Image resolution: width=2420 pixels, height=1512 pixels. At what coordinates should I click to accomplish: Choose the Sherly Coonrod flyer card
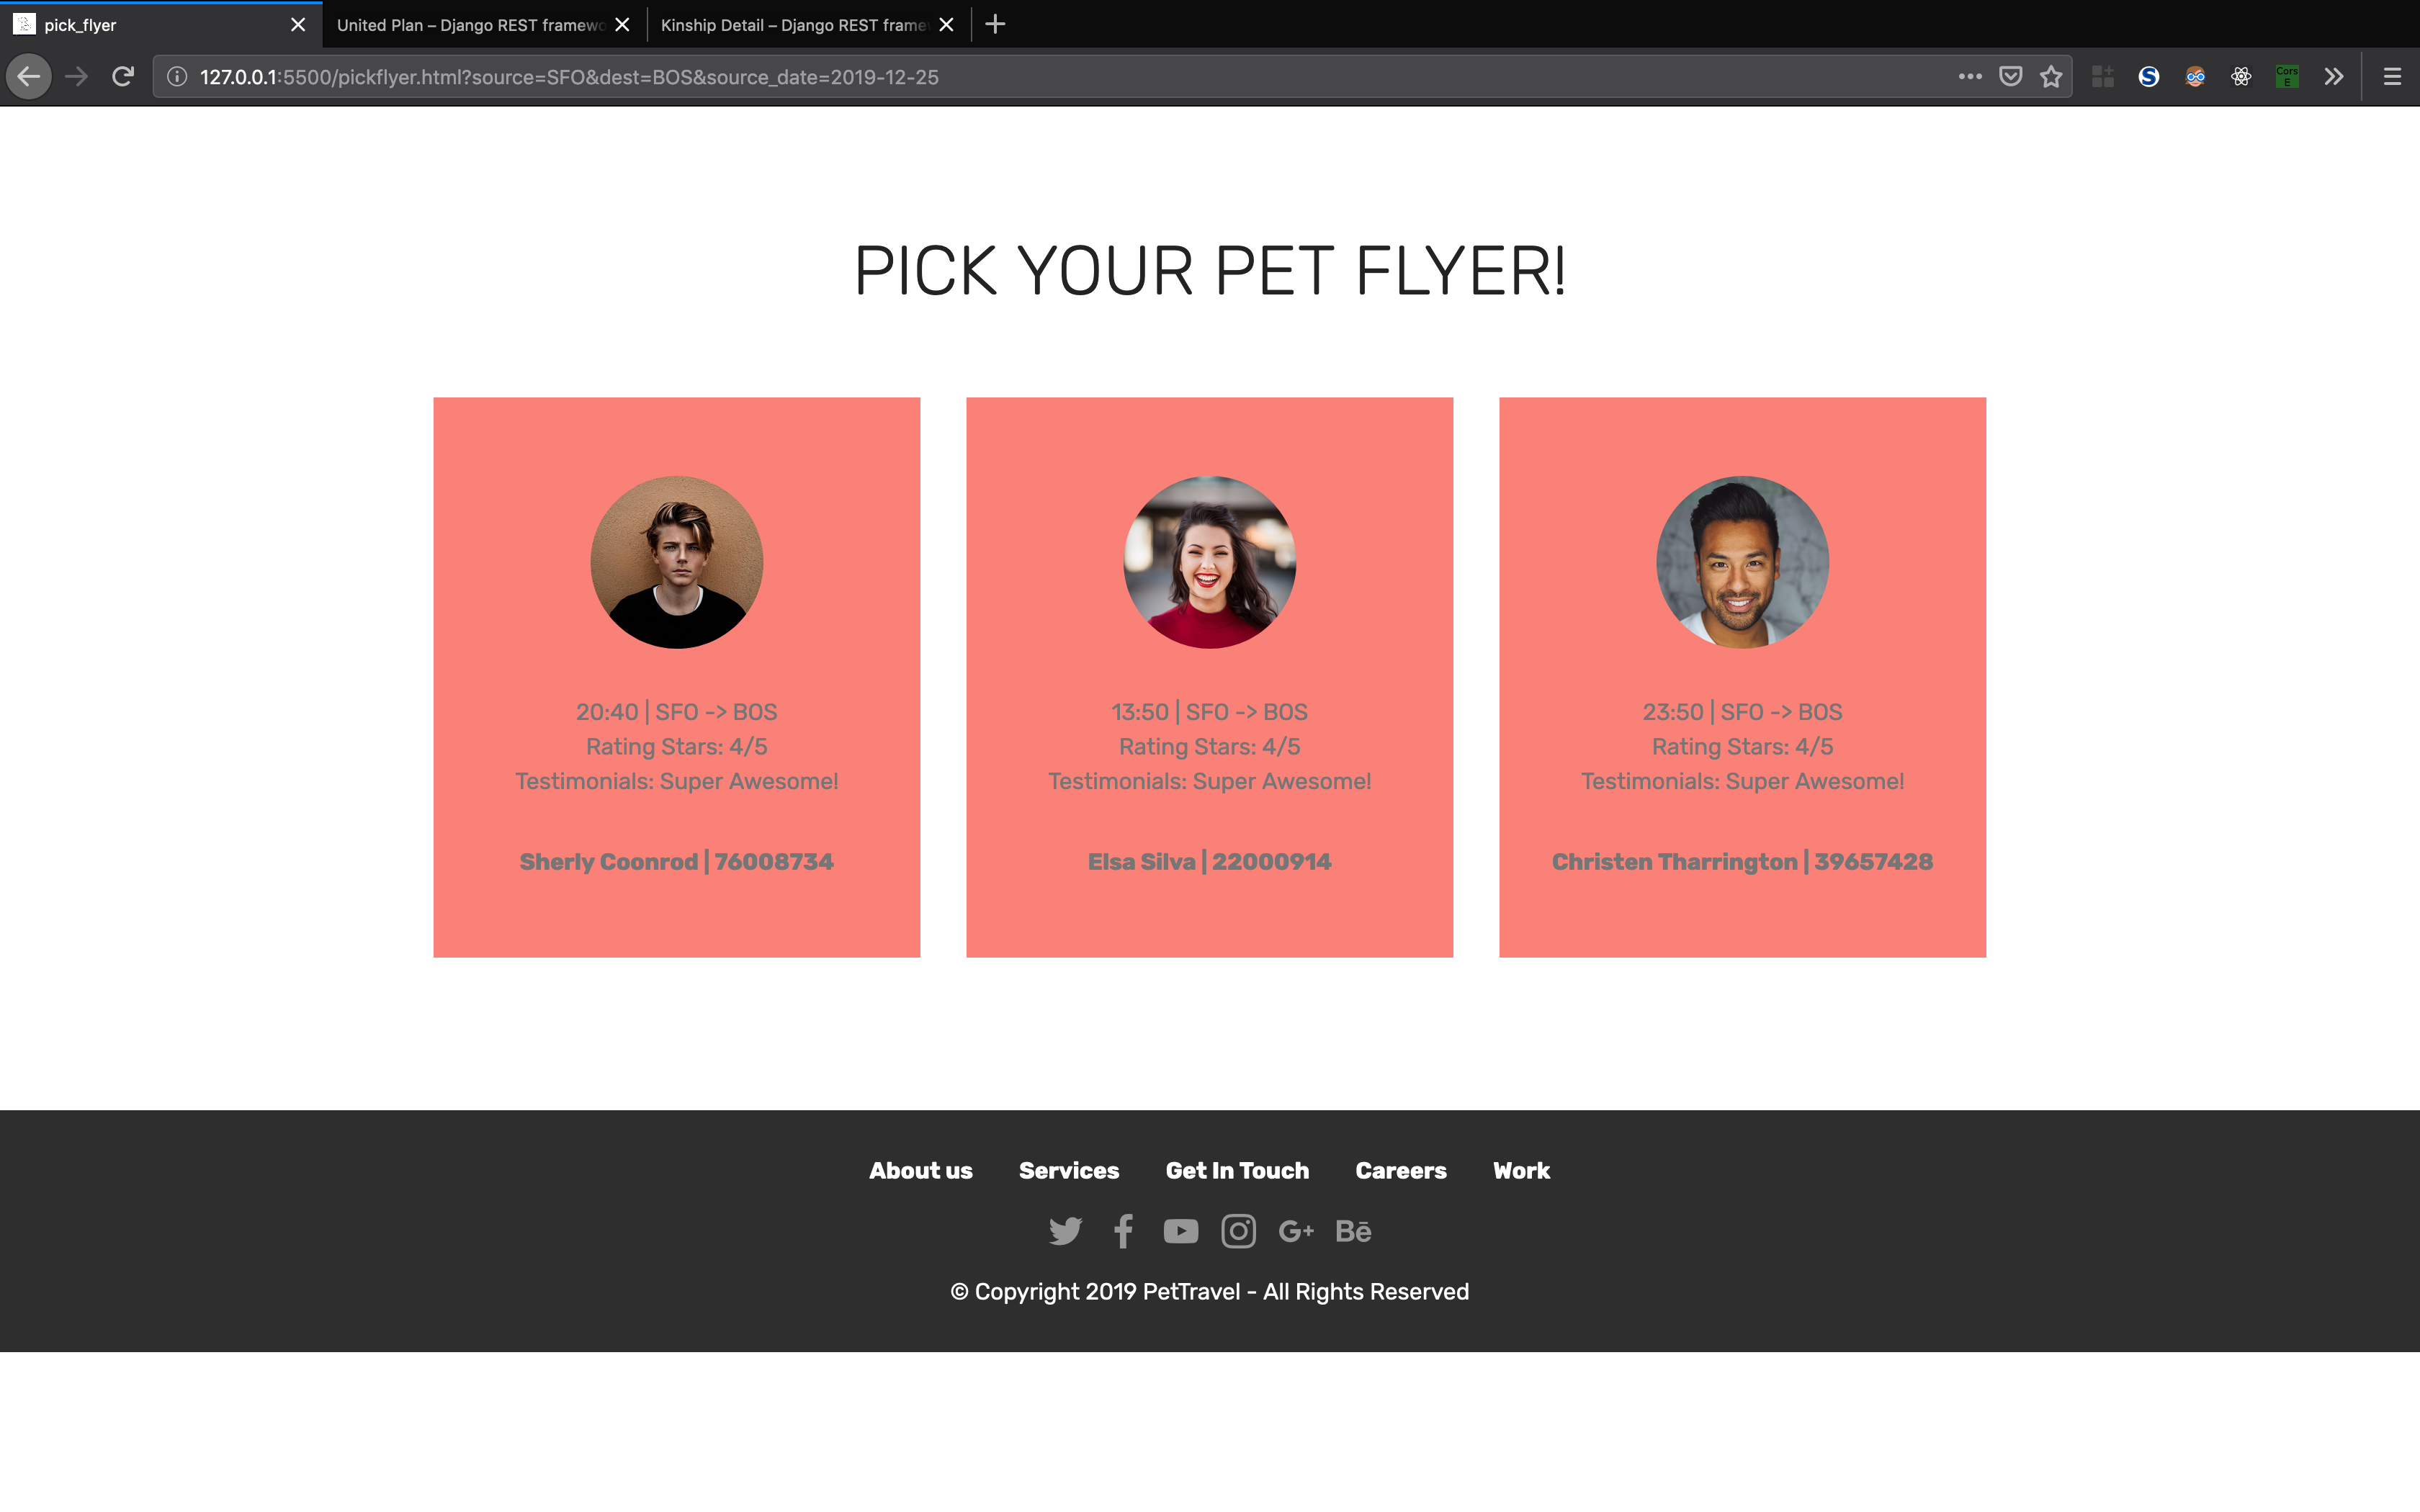676,677
